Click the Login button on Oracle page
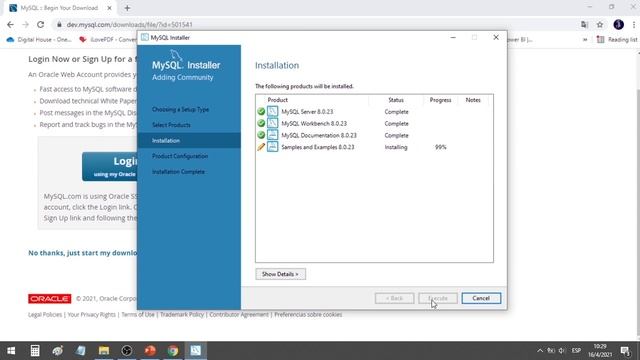The image size is (640, 360). click(x=109, y=166)
